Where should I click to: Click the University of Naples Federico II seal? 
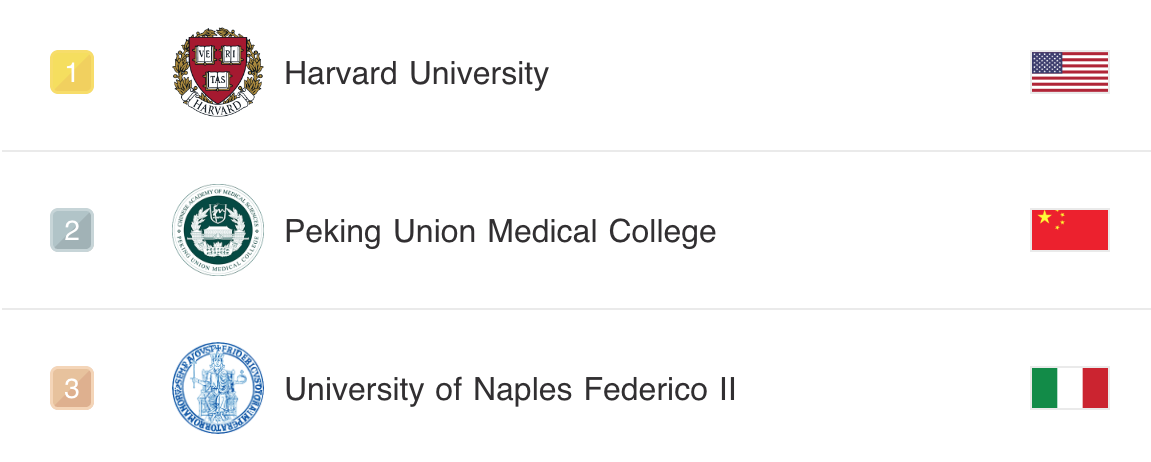tap(218, 388)
